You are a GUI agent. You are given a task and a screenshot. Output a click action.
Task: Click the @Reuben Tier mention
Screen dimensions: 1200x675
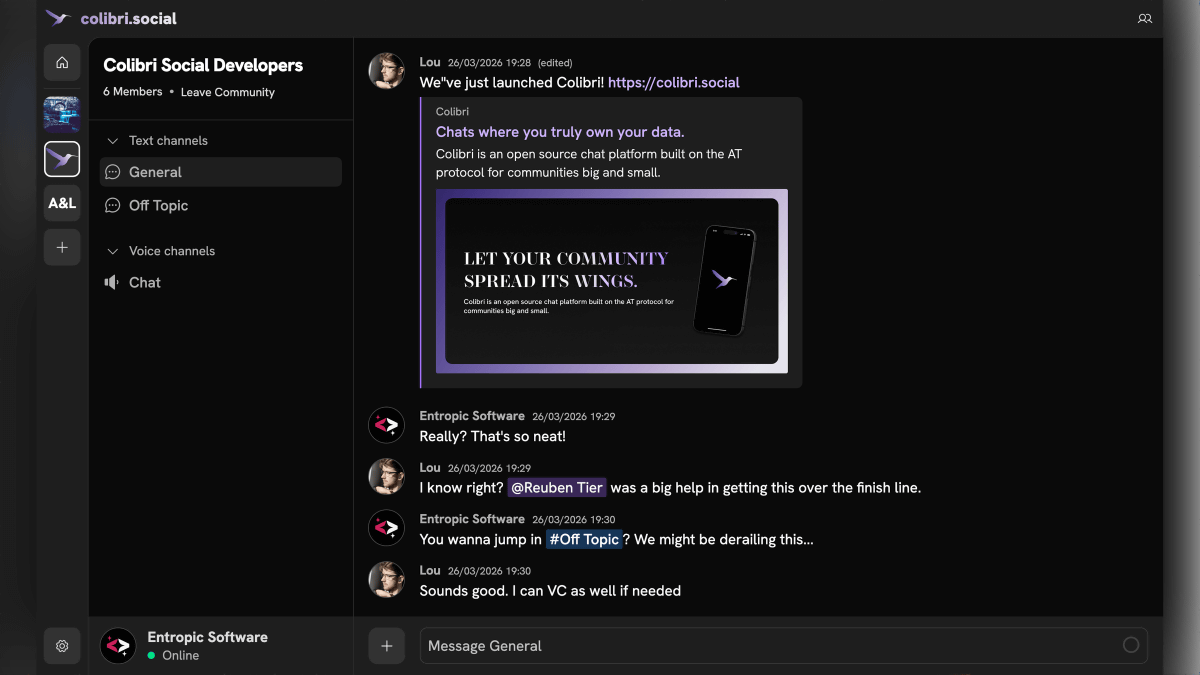(557, 488)
